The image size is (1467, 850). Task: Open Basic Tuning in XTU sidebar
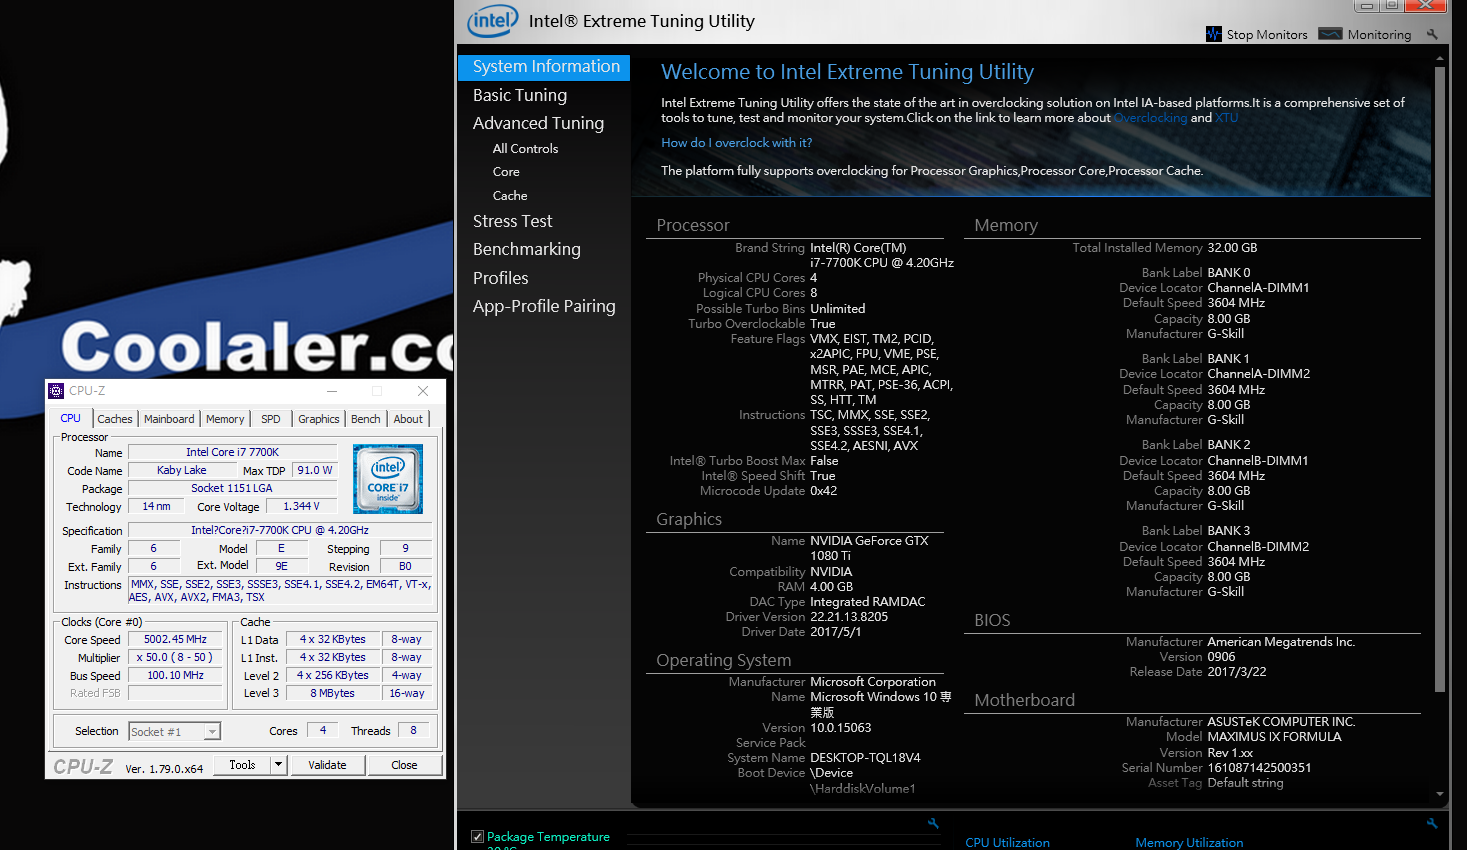pos(520,95)
